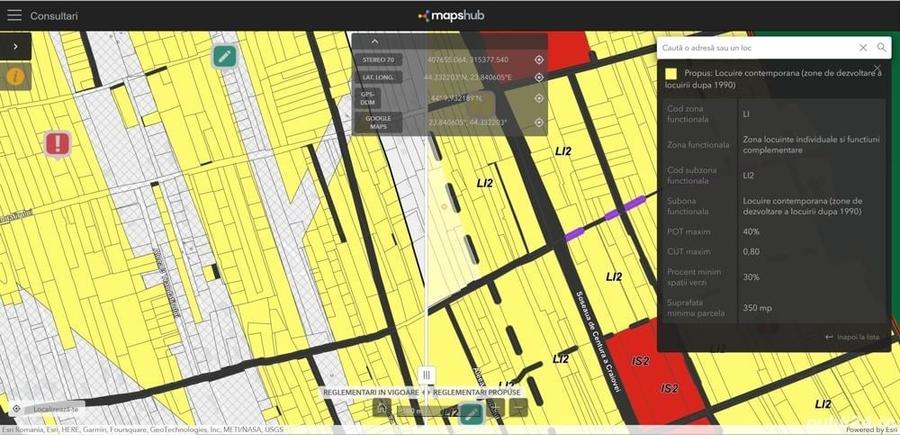Click the locate target icon for LAT. LONG.
The image size is (900, 435).
538,77
